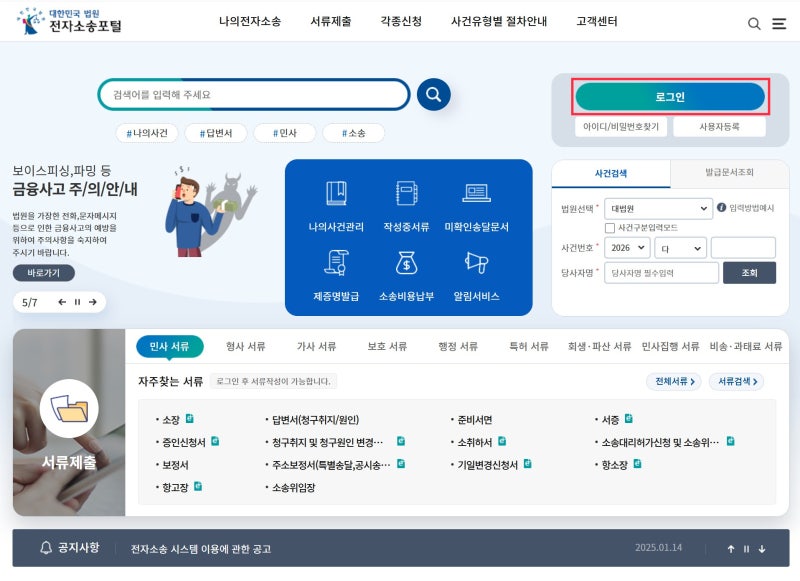Screen dimensions: 800x581
Task: Open the header search magnifier icon
Action: click(754, 23)
